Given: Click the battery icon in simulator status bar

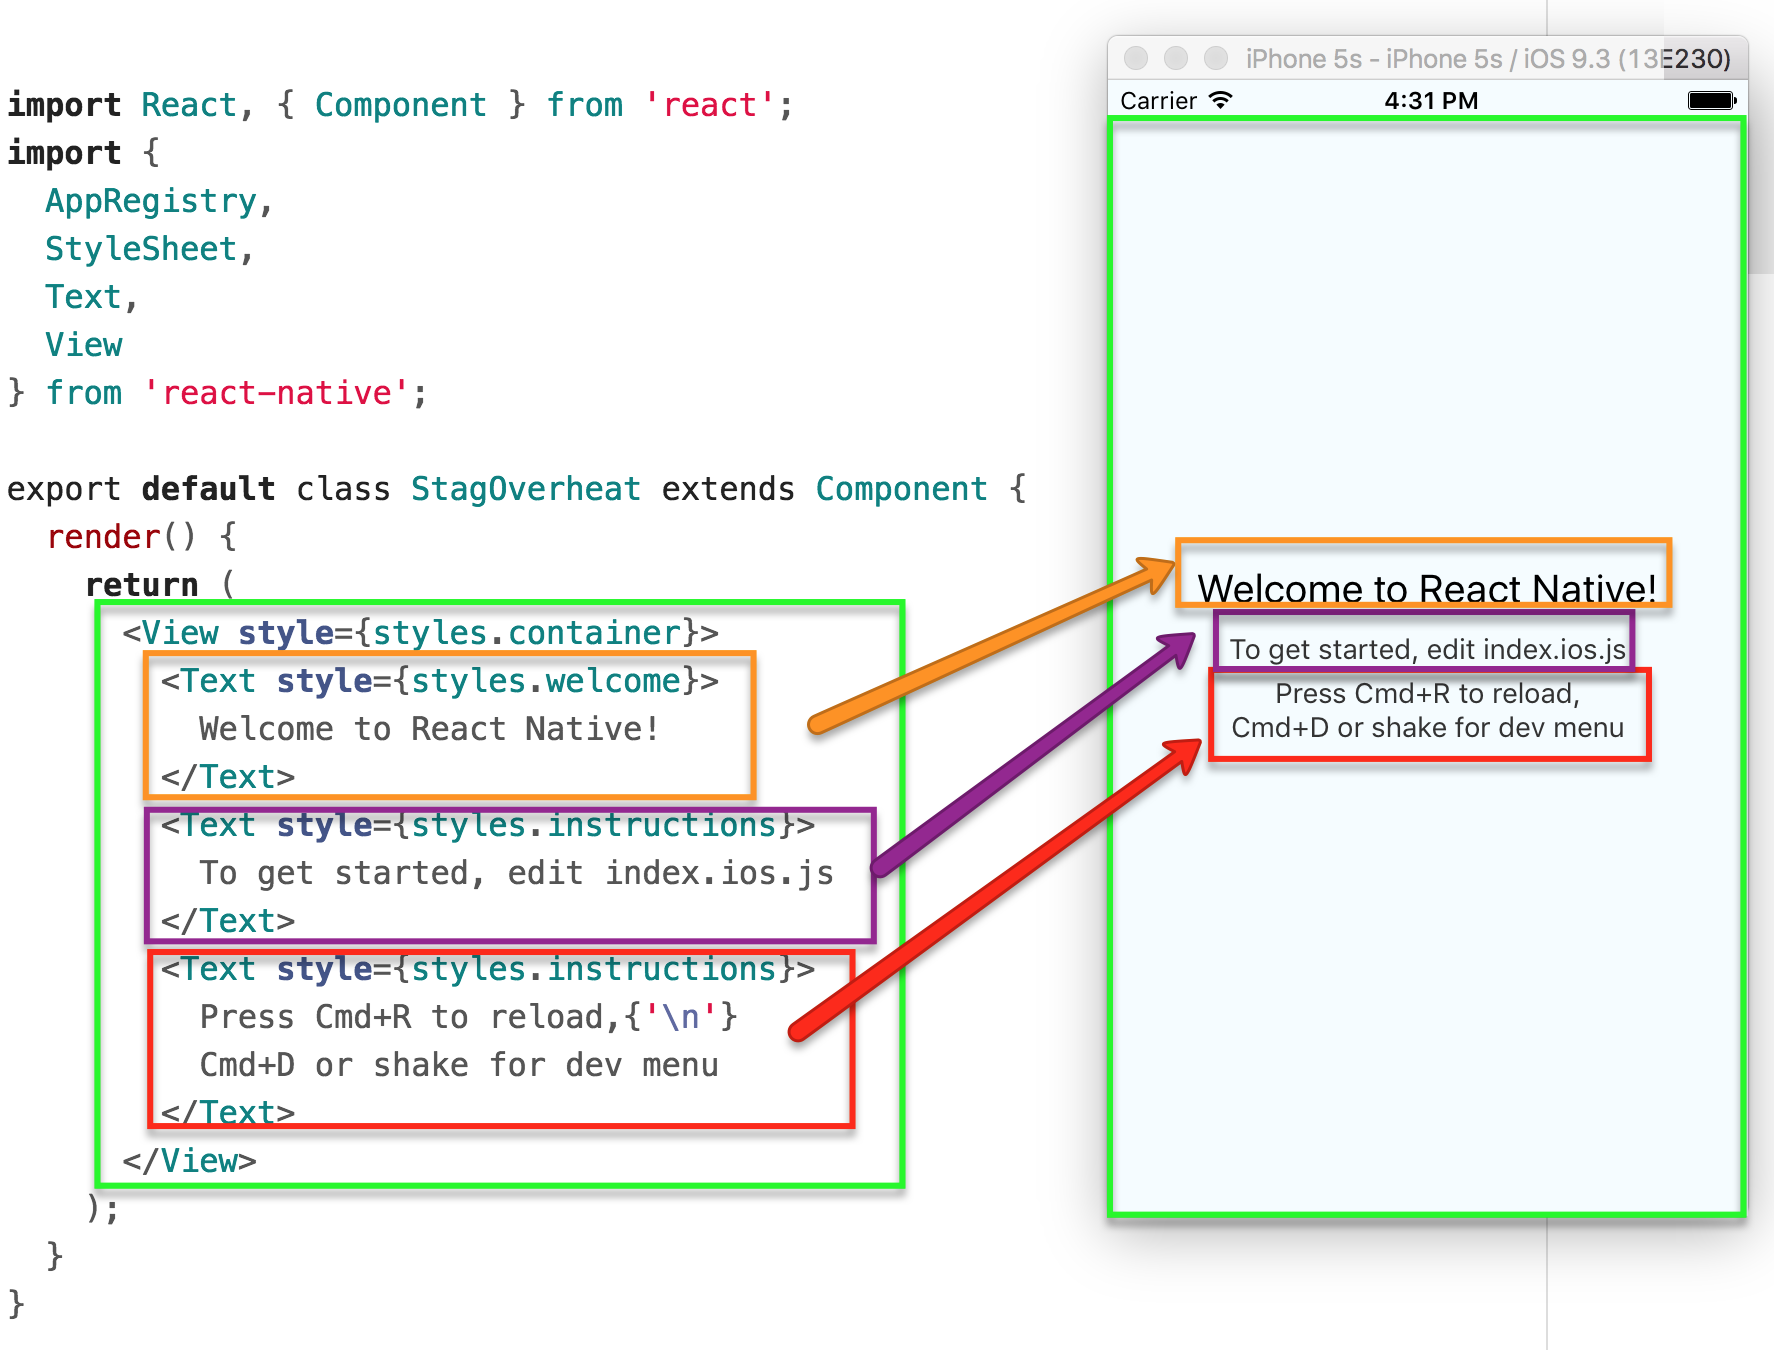Looking at the screenshot, I should click(1712, 100).
